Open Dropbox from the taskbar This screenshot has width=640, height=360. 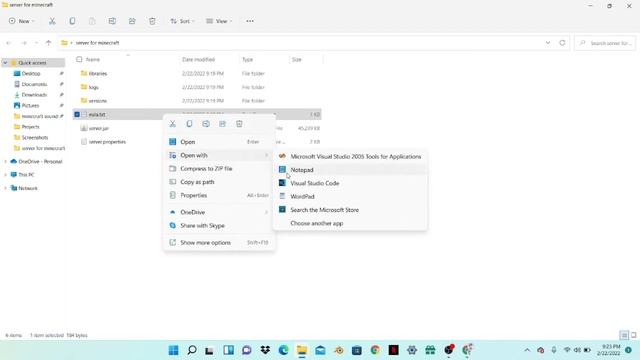pyautogui.click(x=265, y=350)
